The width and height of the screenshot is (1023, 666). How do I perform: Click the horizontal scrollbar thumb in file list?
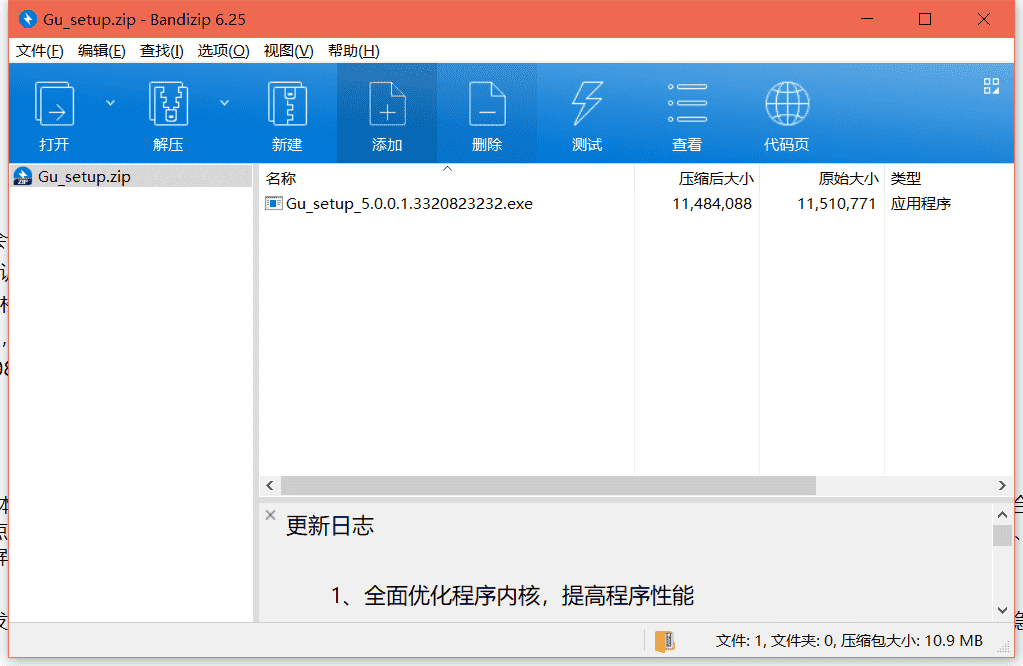pyautogui.click(x=548, y=485)
